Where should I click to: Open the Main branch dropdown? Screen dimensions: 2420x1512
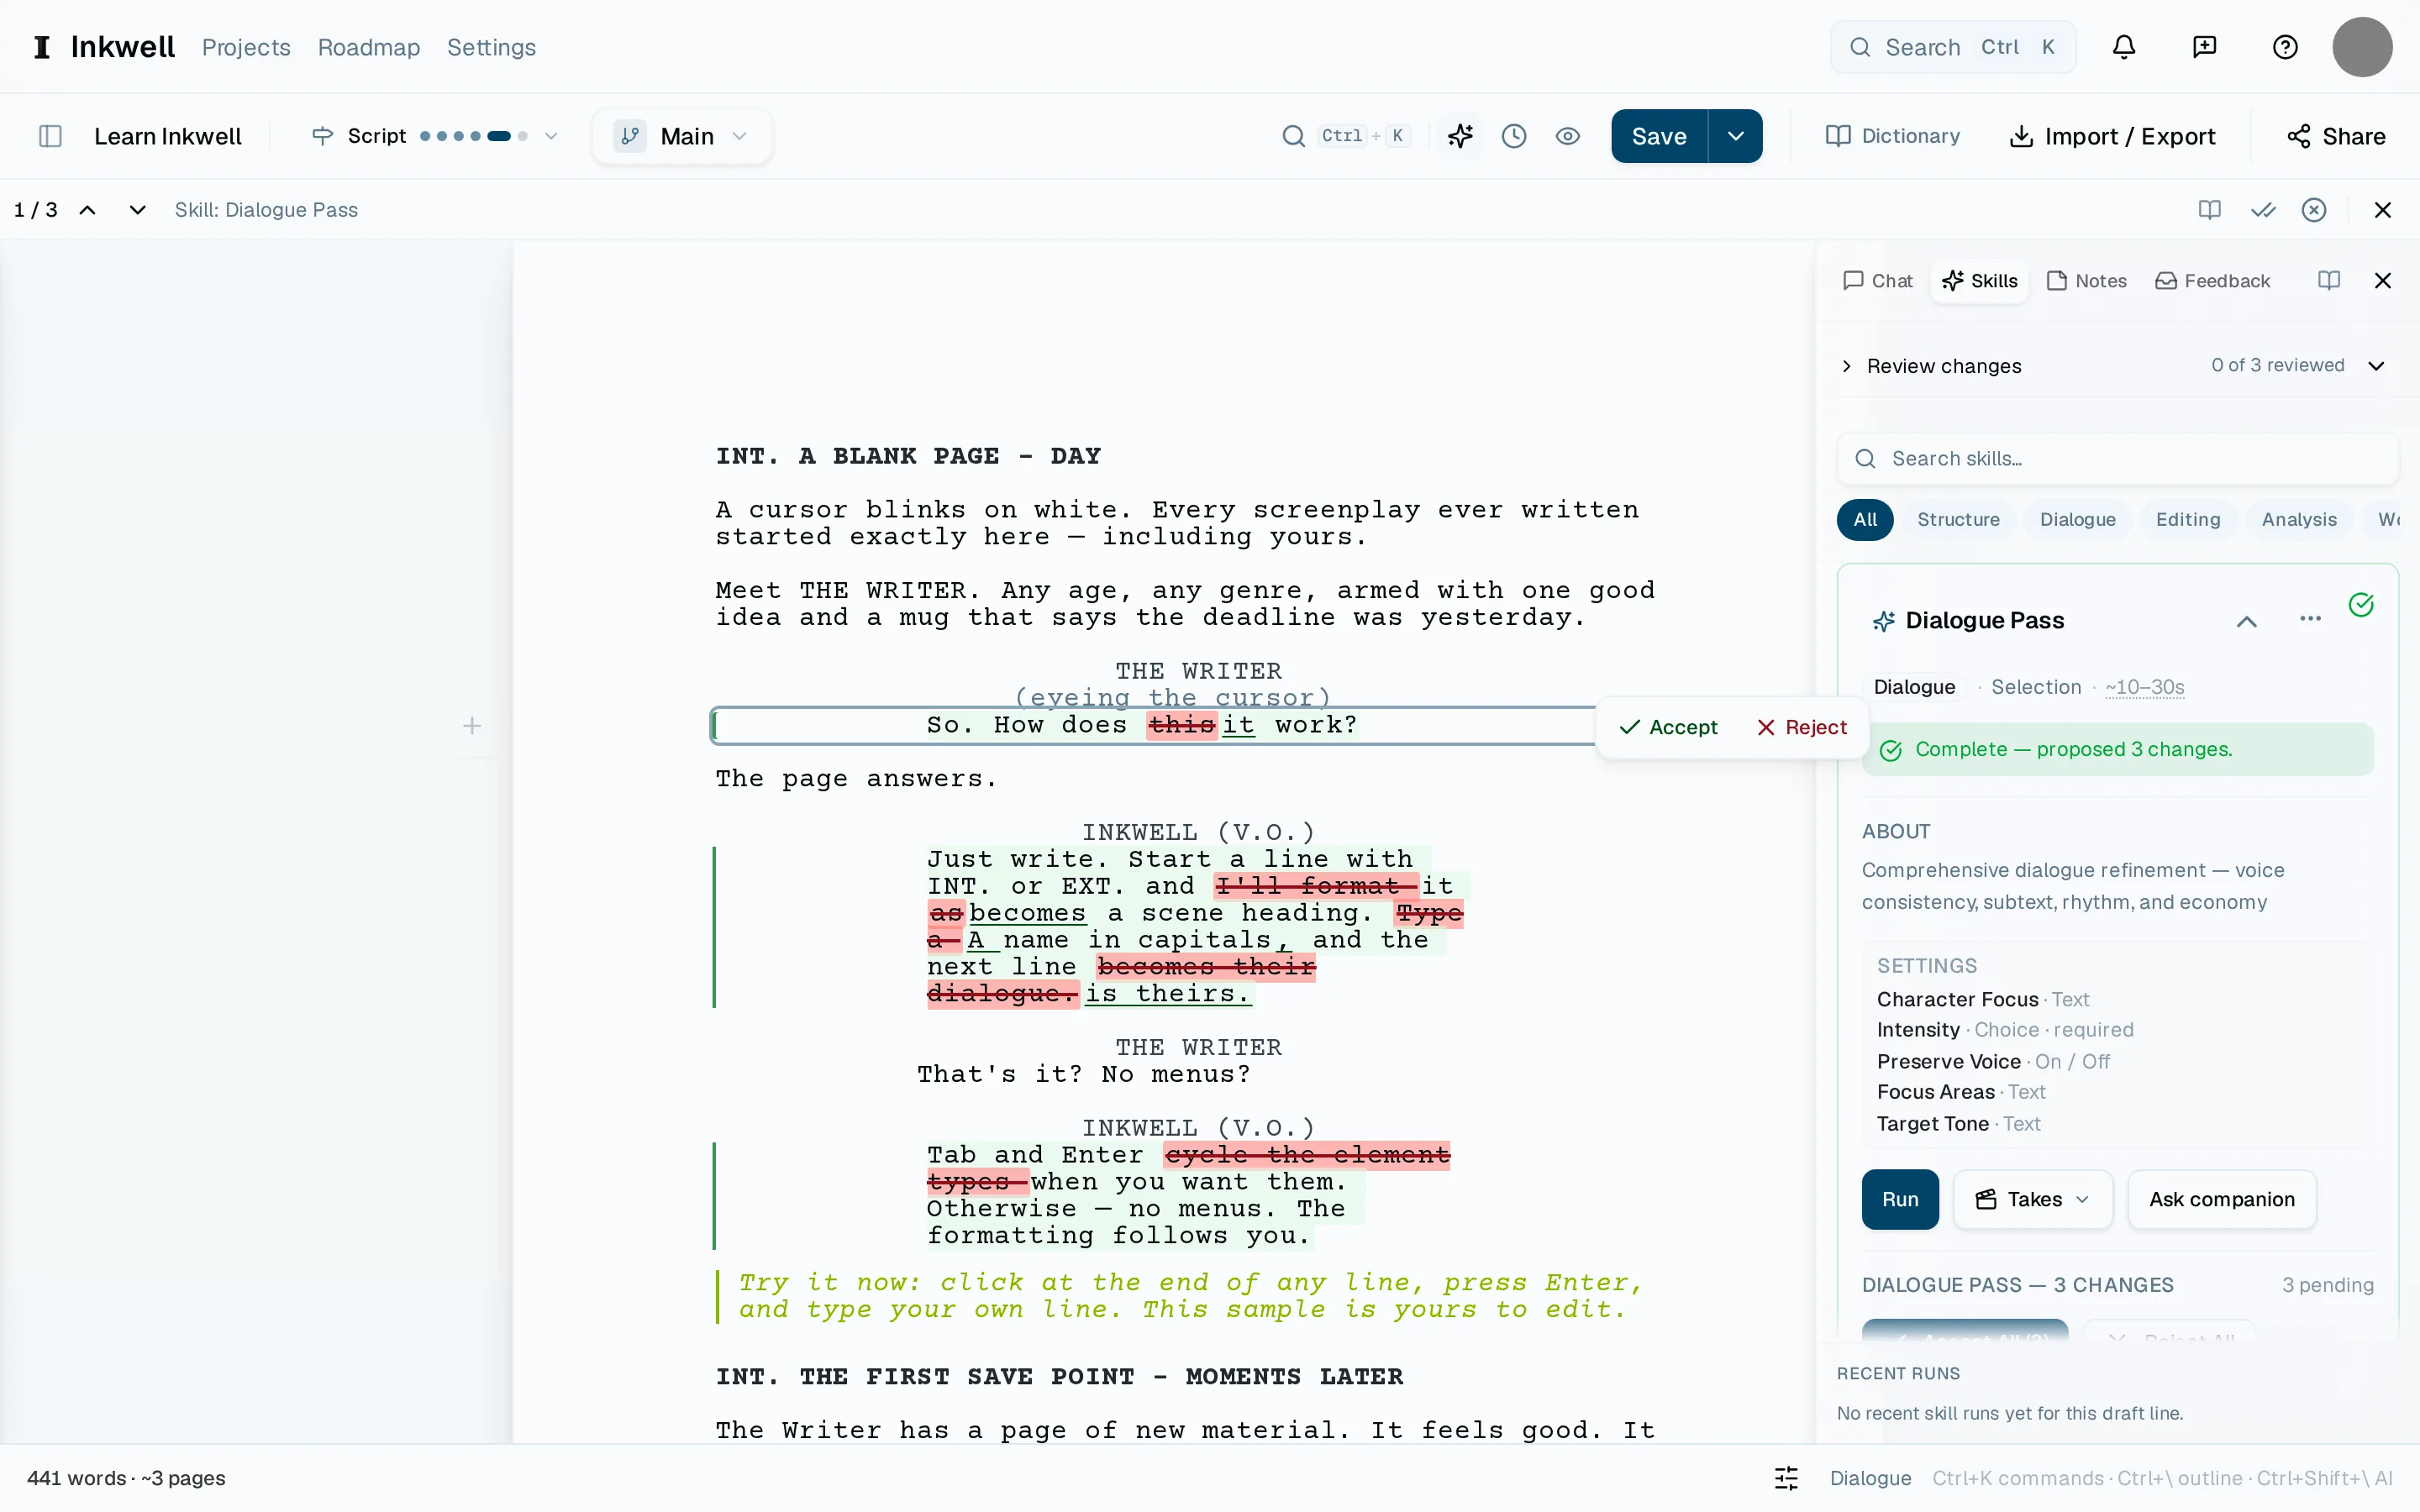click(682, 136)
